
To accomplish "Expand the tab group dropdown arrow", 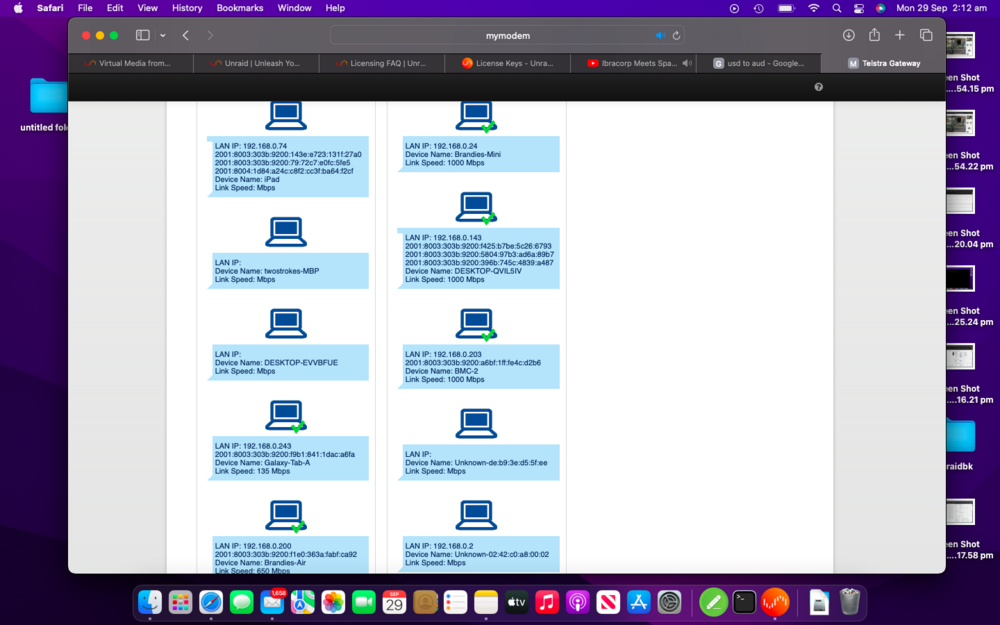I will pos(163,36).
